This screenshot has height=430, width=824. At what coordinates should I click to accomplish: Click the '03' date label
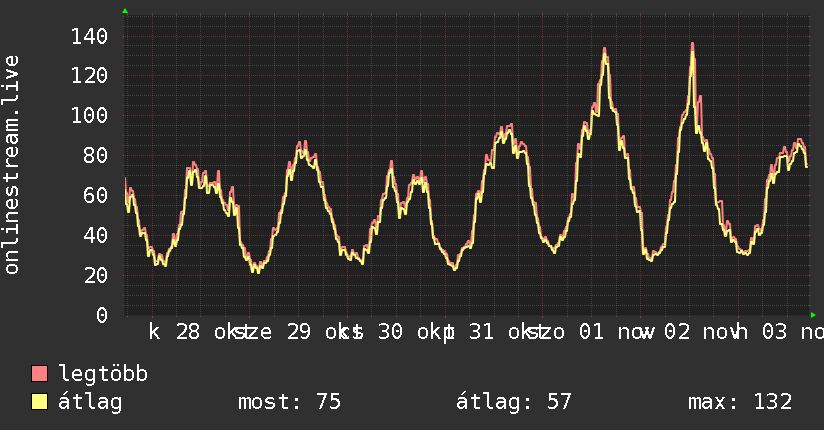pos(775,332)
